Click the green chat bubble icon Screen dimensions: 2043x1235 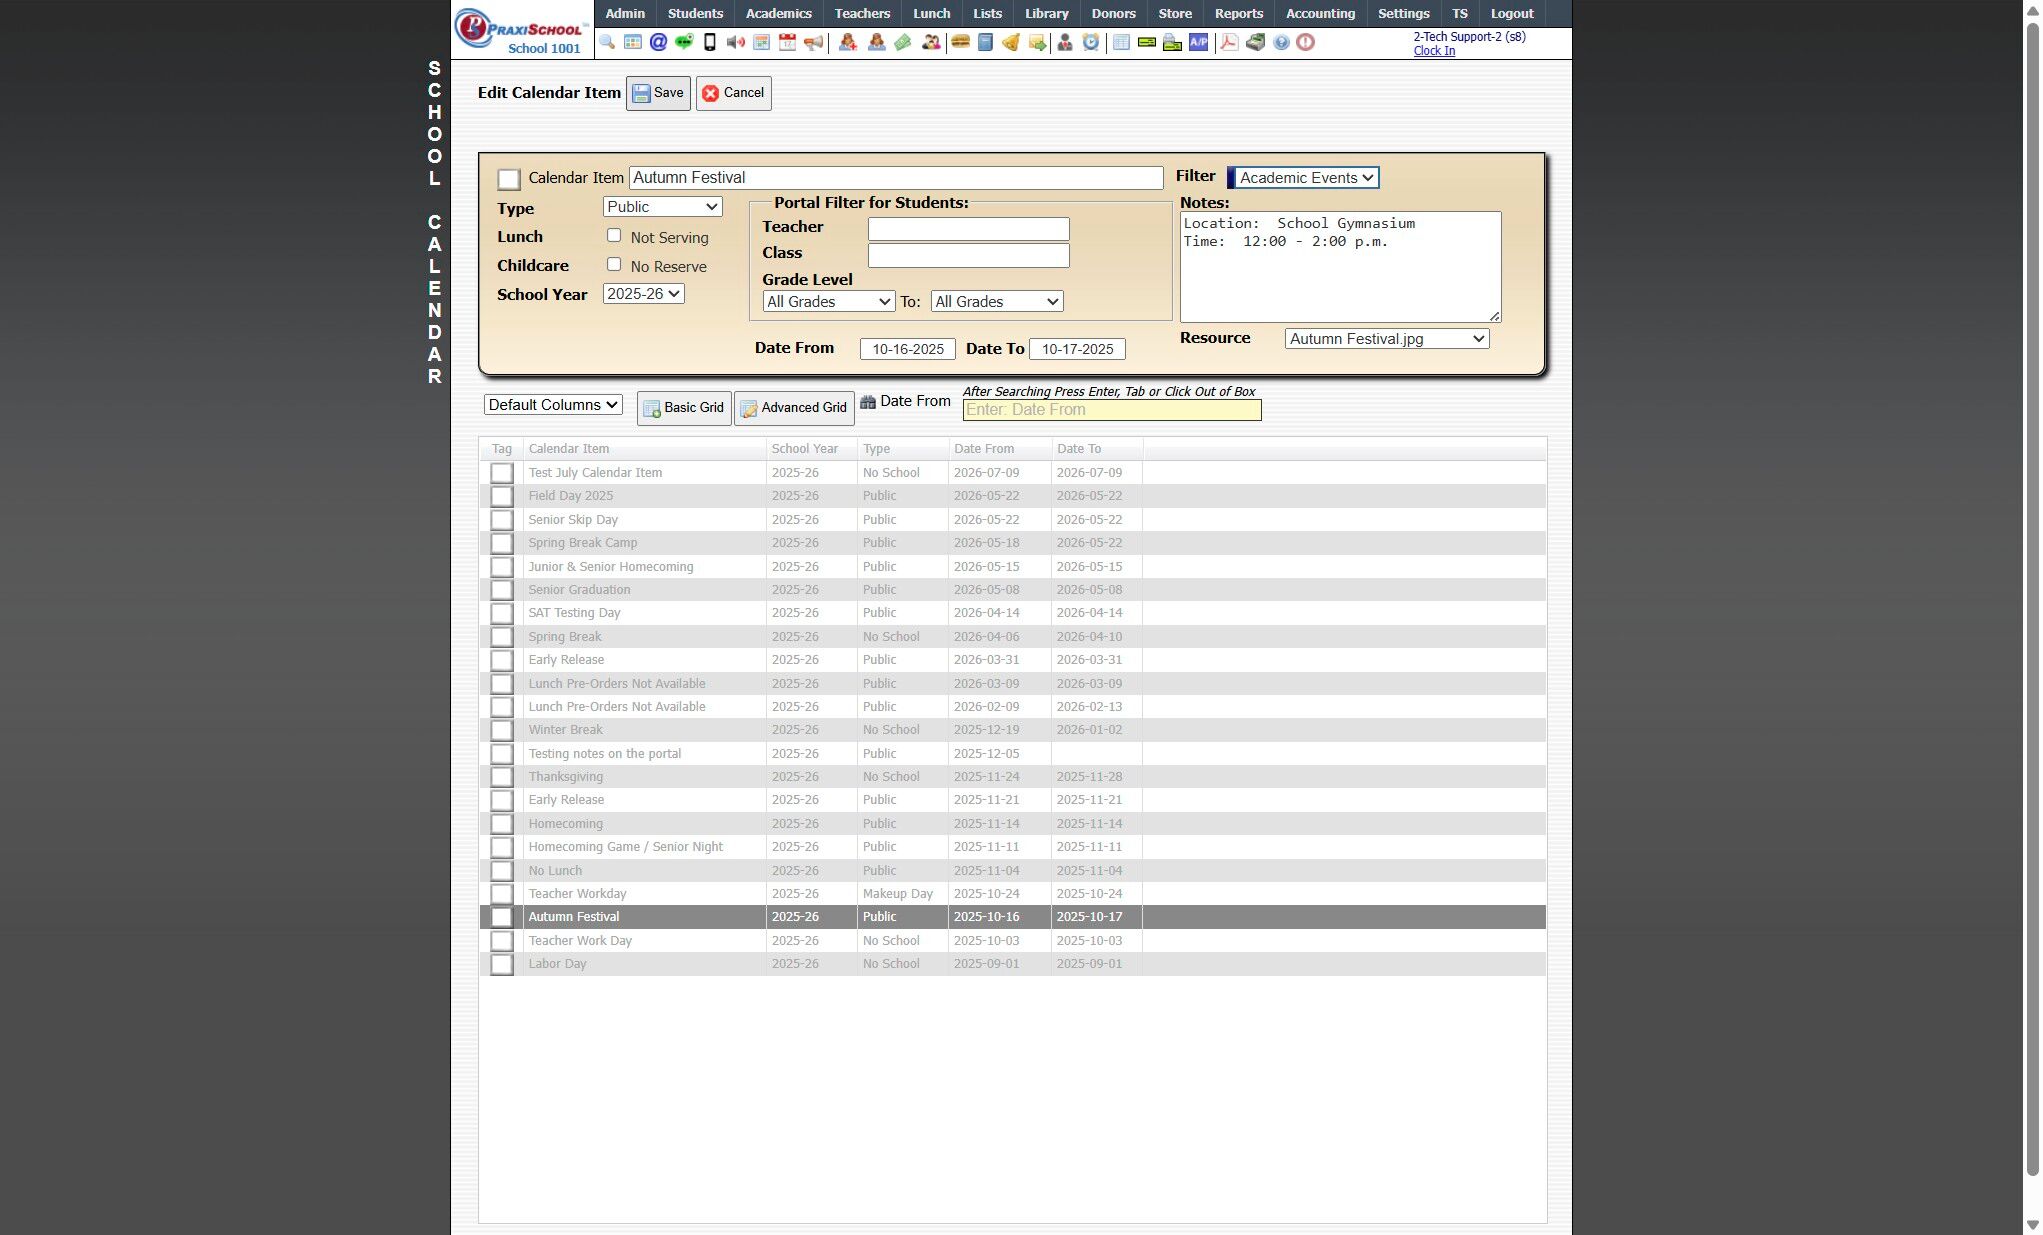[x=684, y=42]
